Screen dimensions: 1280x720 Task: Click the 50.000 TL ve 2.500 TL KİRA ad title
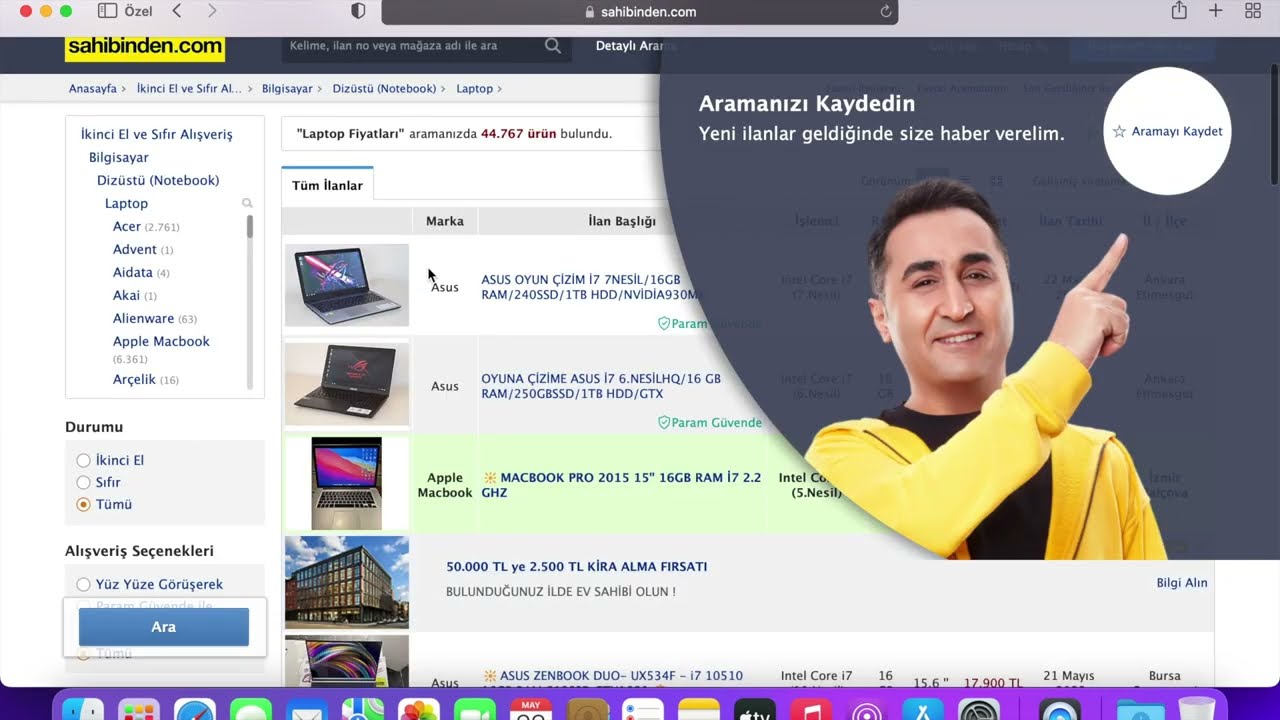(x=576, y=567)
